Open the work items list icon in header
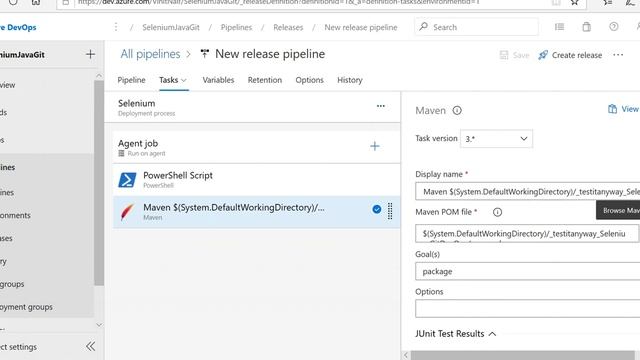Screen dimensions: 640x360 click(x=559, y=27)
